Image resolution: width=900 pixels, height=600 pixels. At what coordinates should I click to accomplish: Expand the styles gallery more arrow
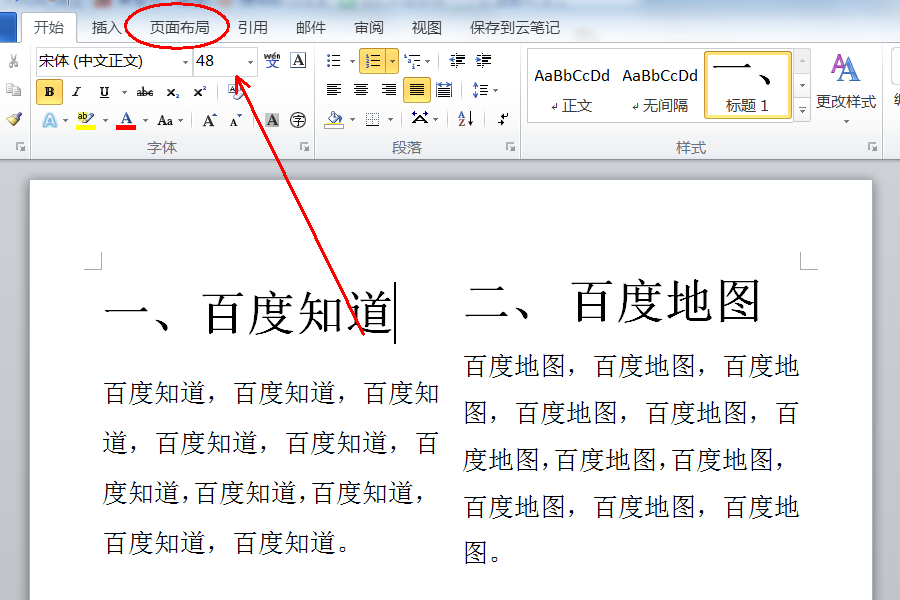802,110
